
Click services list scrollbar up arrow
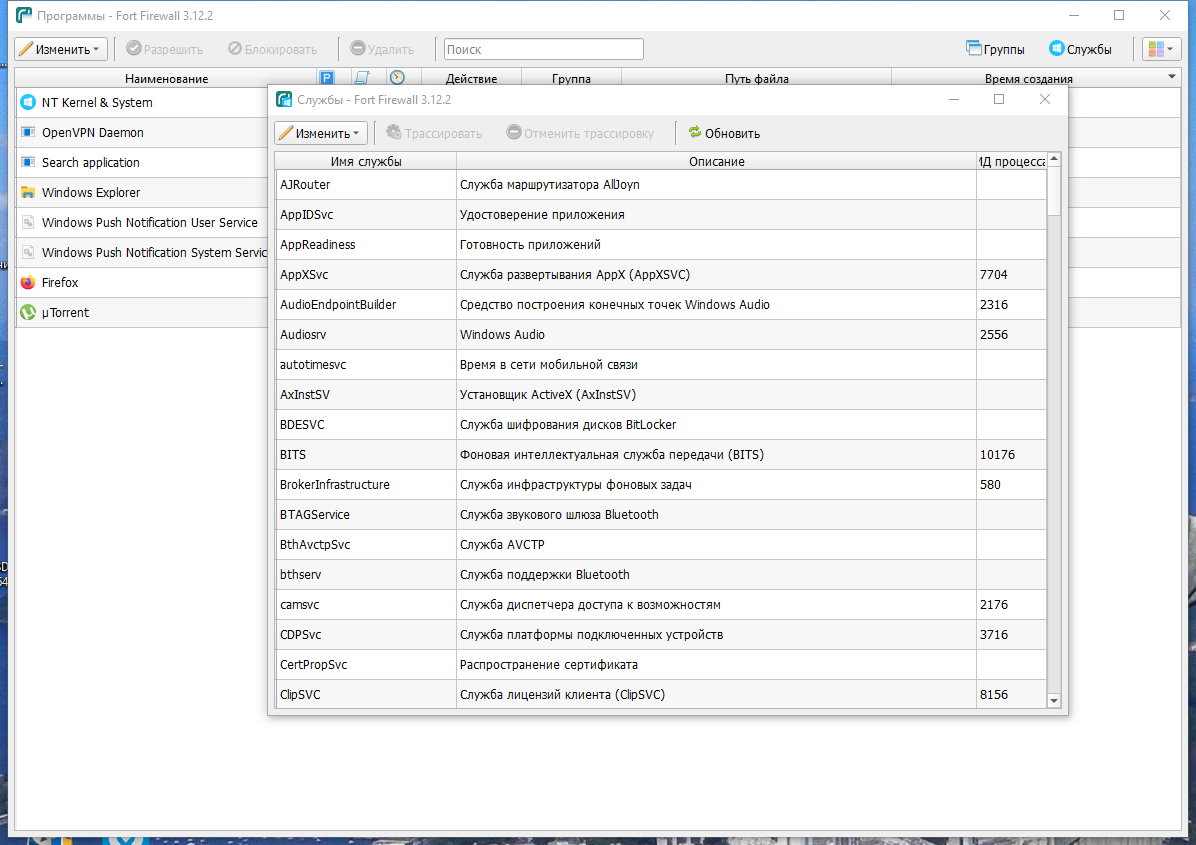point(1054,159)
